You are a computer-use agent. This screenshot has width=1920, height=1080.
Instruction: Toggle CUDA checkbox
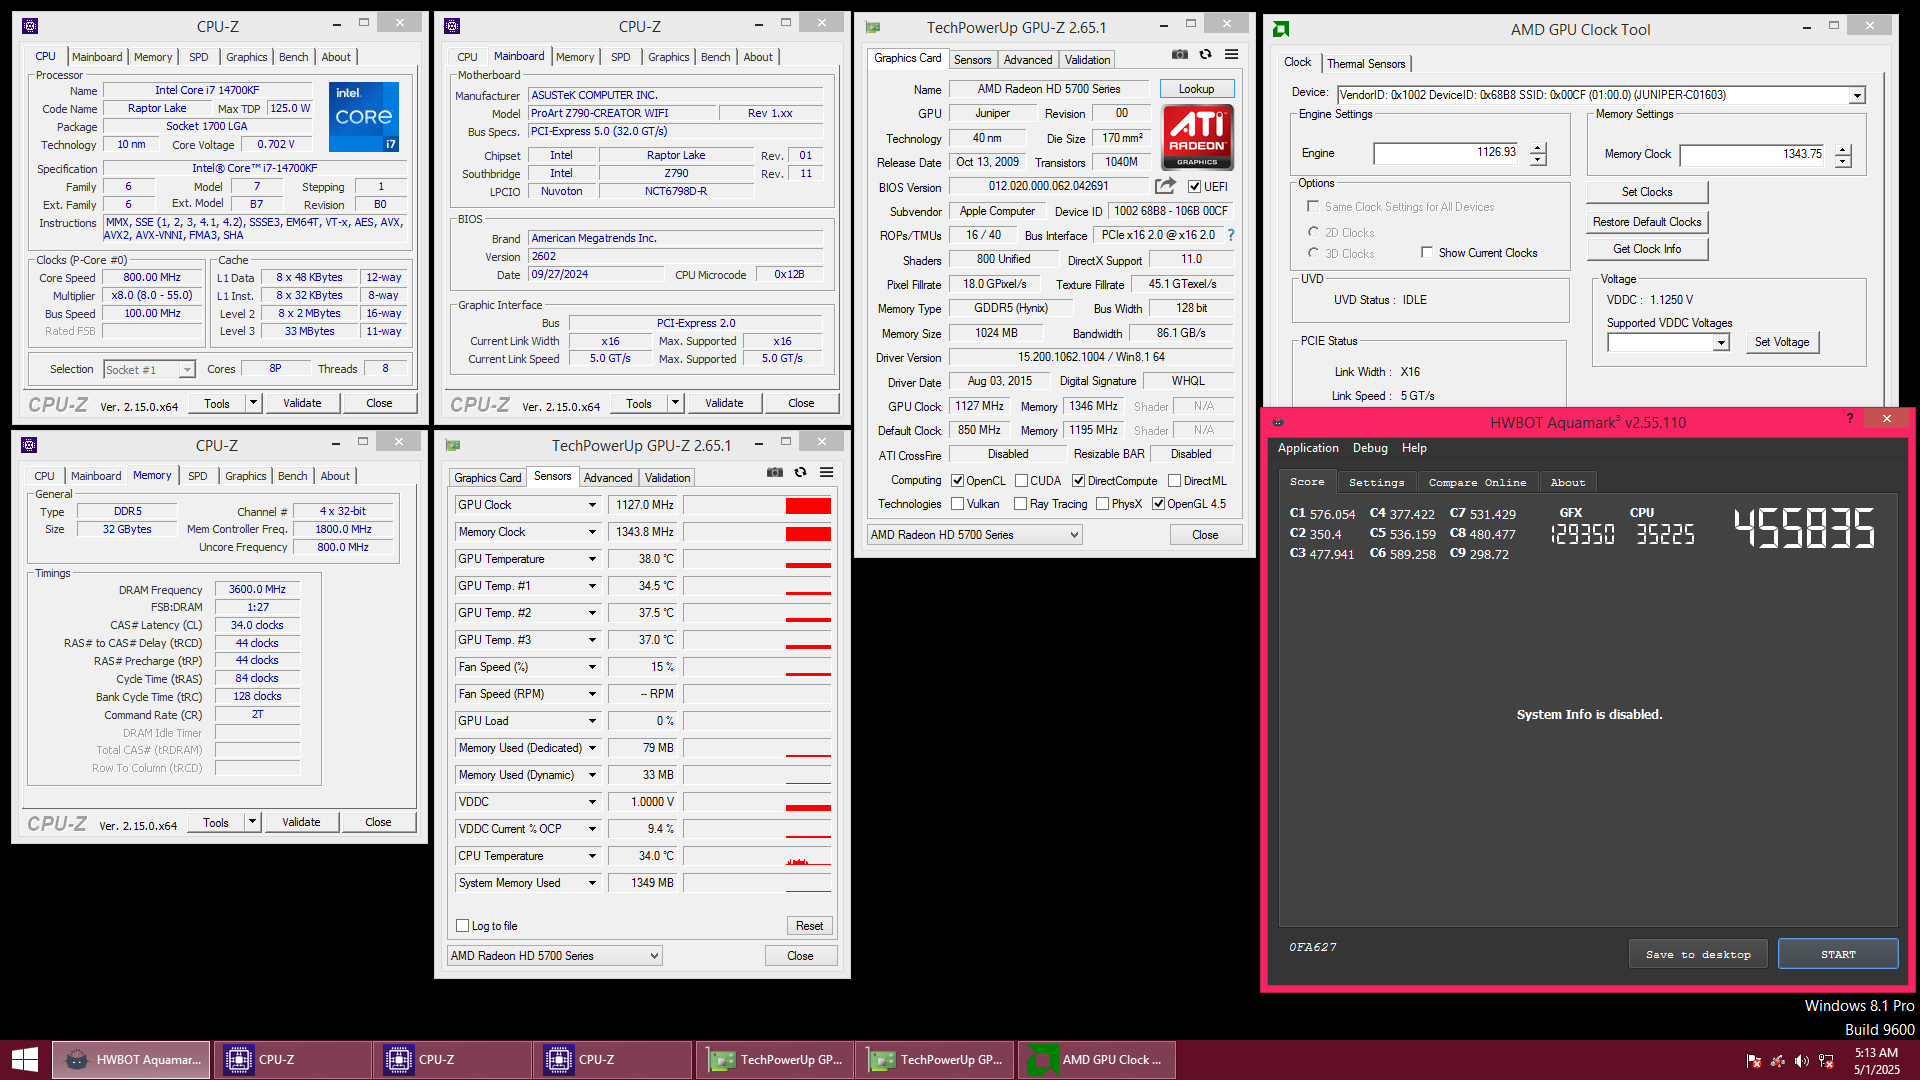point(1021,481)
